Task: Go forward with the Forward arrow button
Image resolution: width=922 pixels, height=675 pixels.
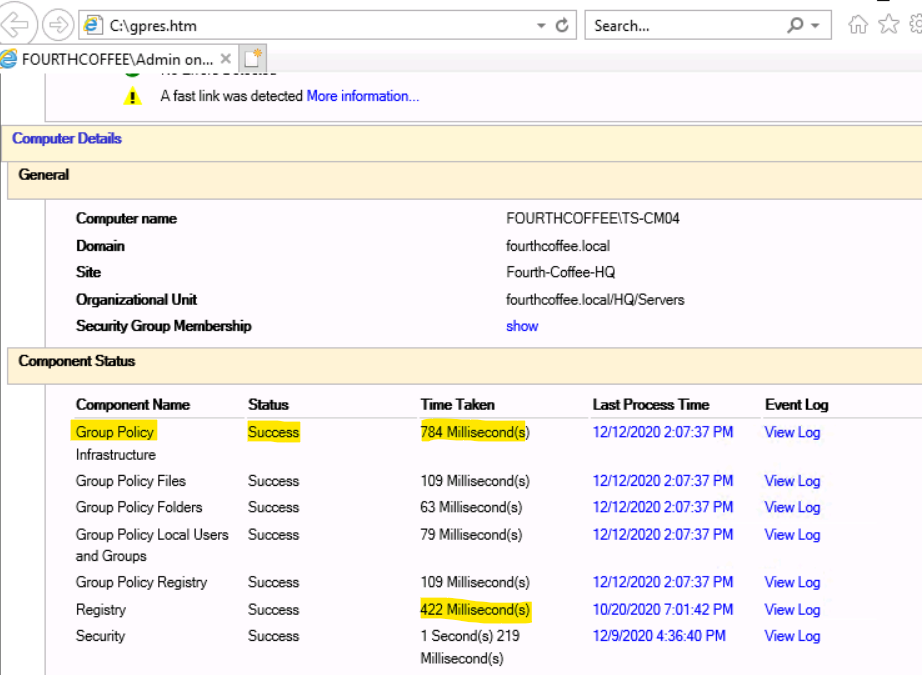Action: click(58, 25)
